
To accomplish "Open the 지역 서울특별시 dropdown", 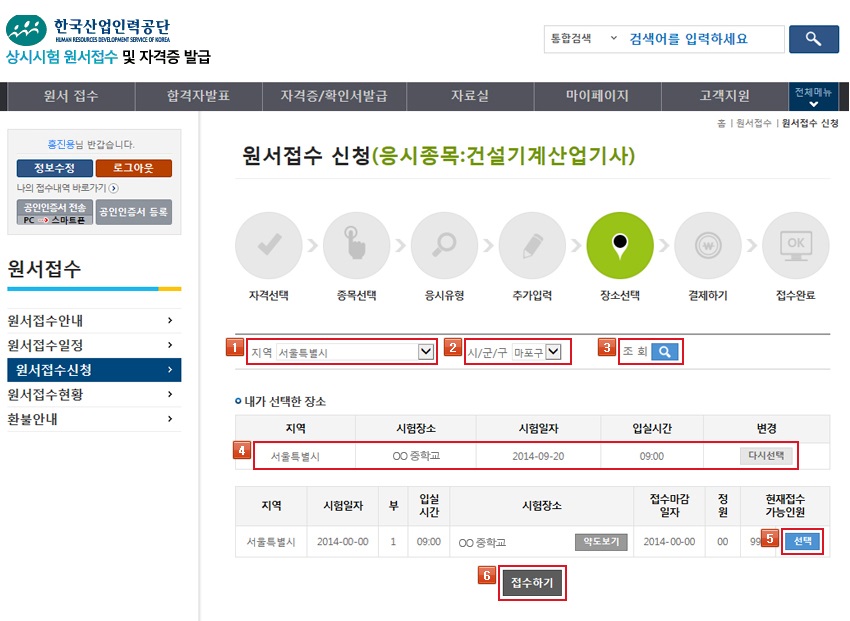I will pyautogui.click(x=425, y=352).
